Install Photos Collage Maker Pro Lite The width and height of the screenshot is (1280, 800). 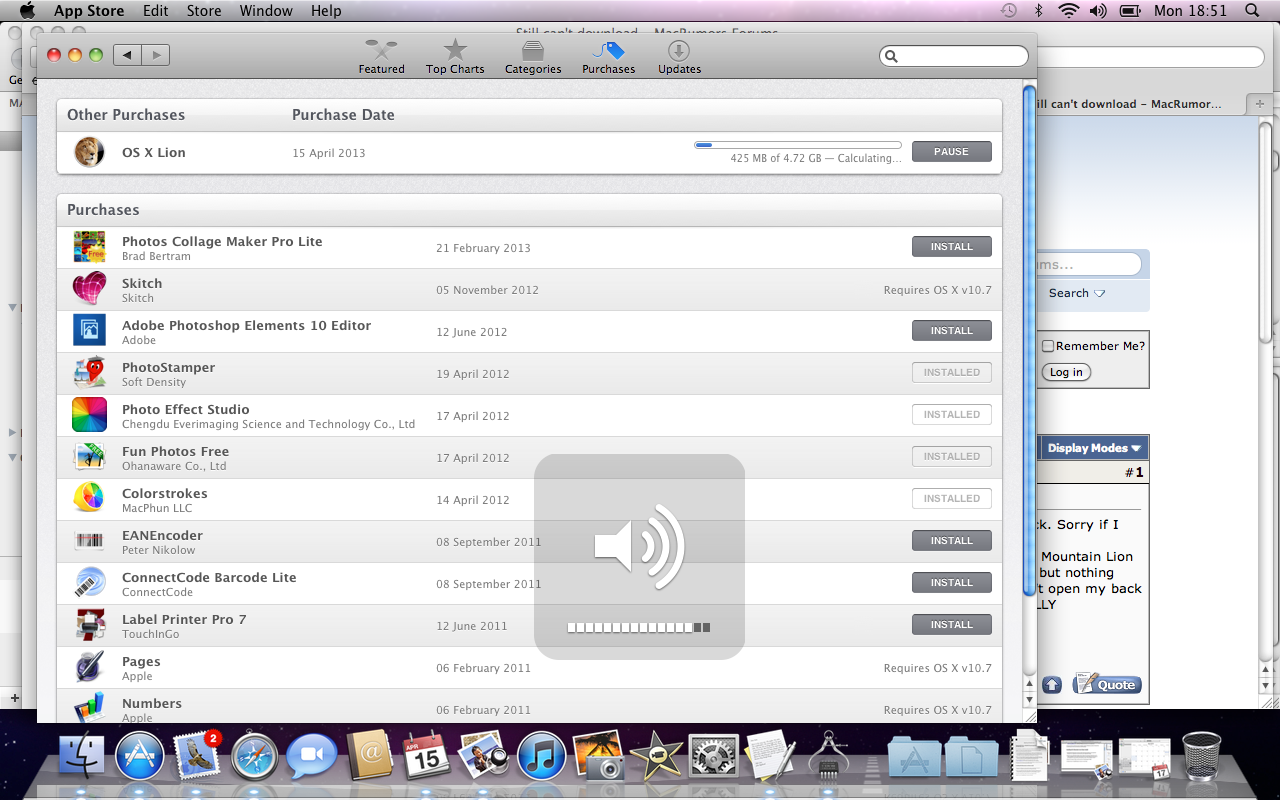951,246
